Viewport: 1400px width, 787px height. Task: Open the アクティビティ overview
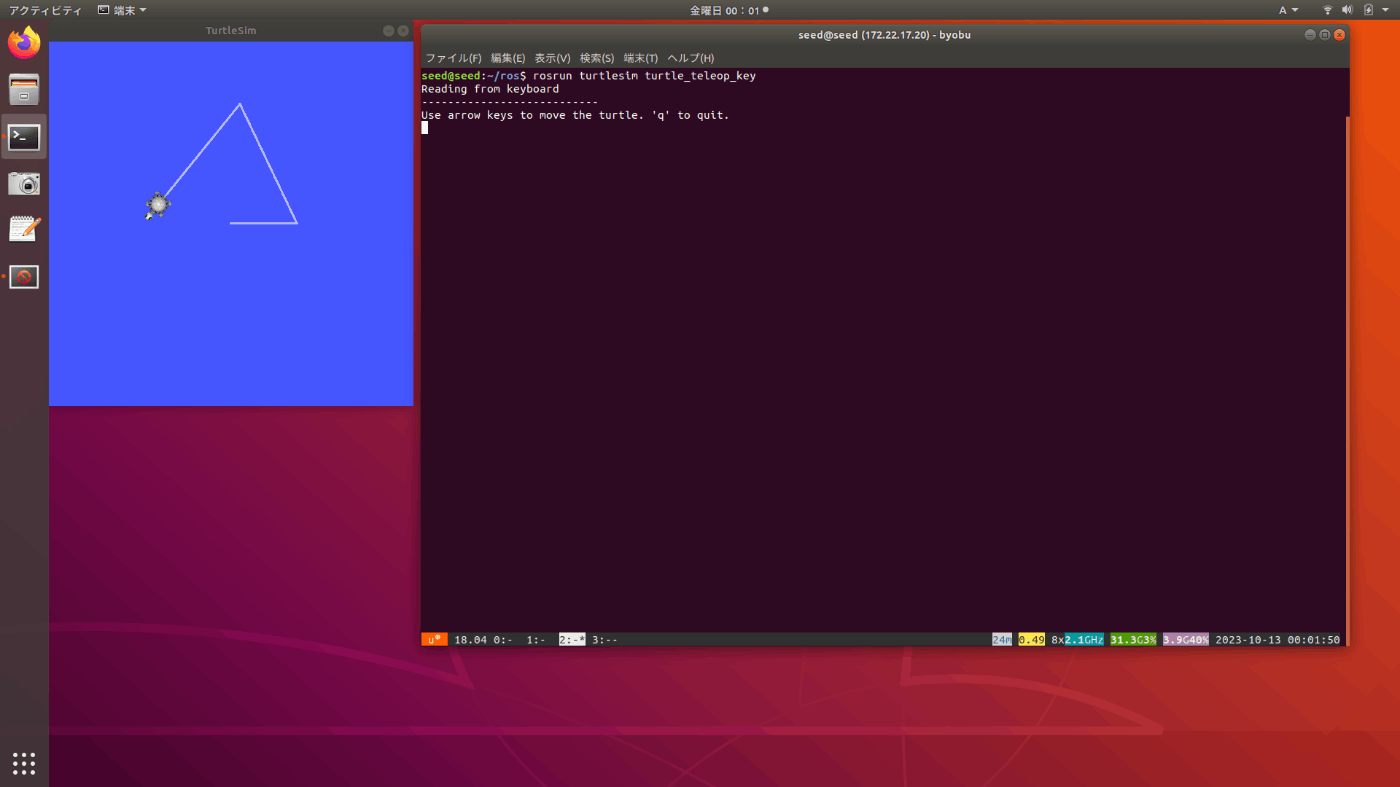(46, 10)
